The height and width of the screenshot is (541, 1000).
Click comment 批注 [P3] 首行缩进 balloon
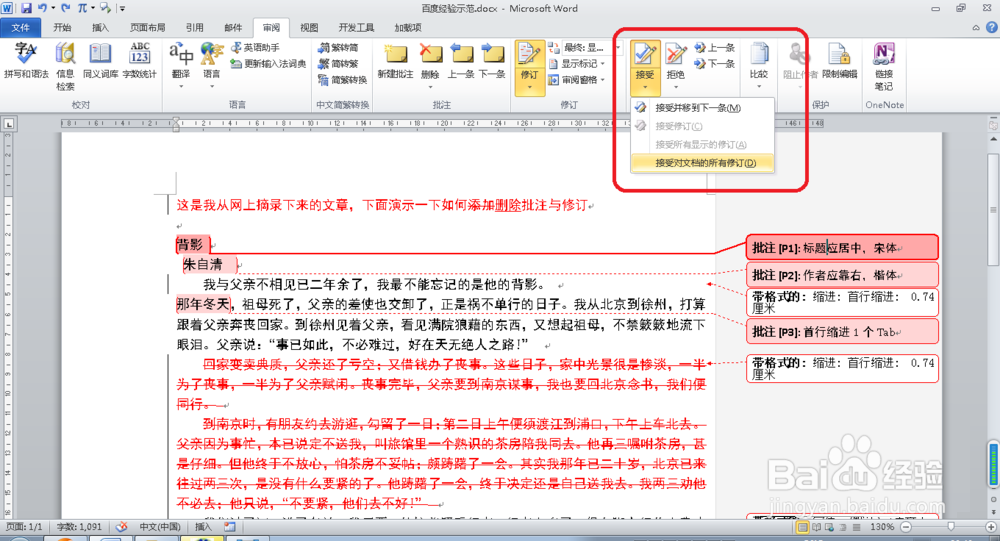click(842, 331)
